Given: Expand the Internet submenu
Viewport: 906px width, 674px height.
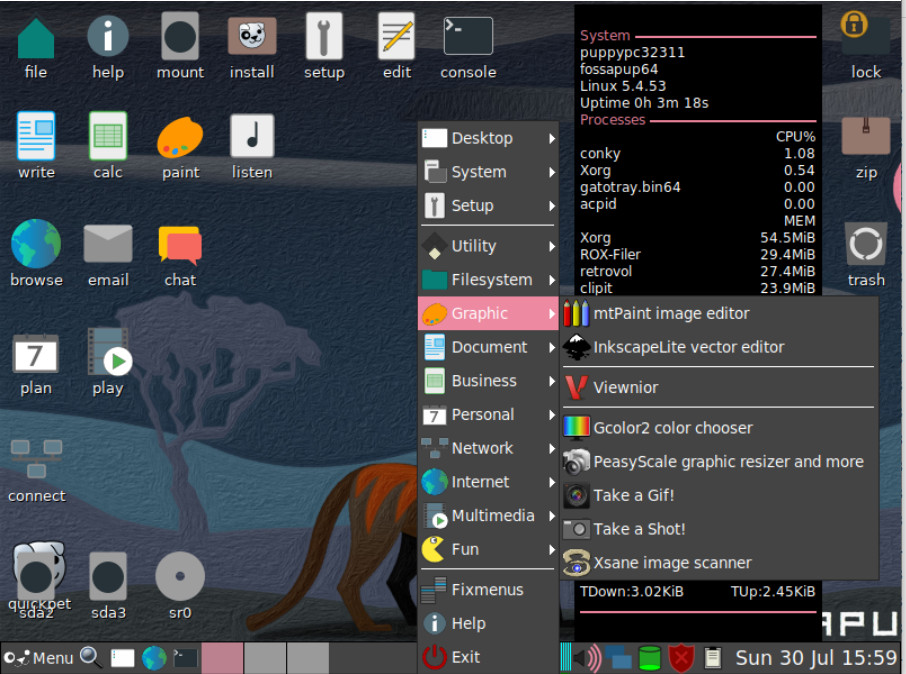Looking at the screenshot, I should (488, 482).
